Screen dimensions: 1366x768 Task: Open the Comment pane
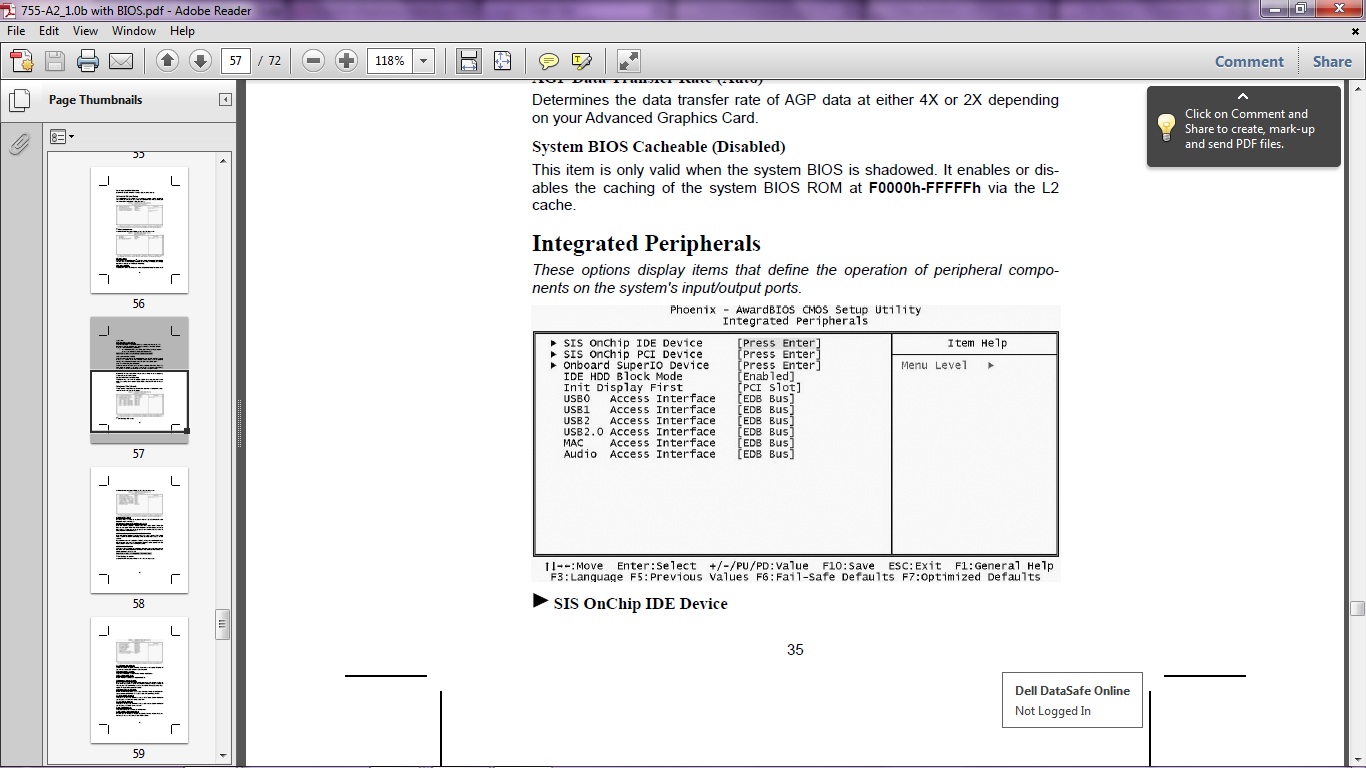click(1249, 61)
